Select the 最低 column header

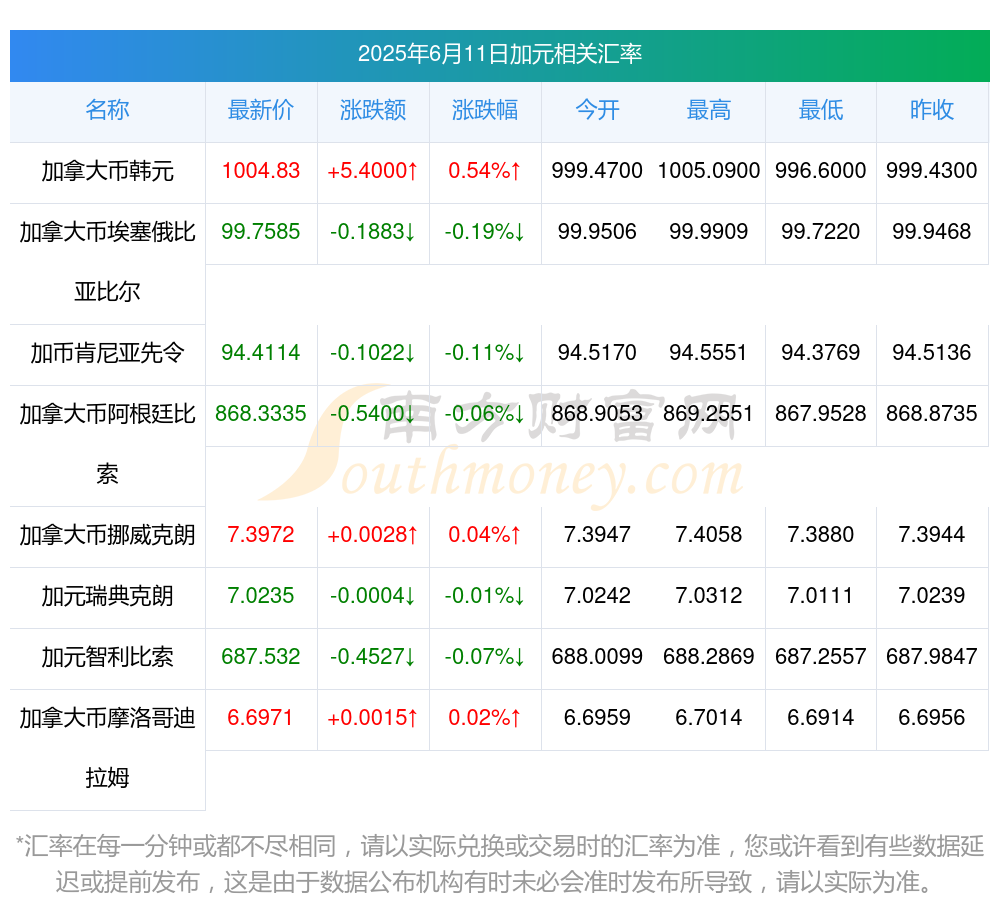point(821,110)
